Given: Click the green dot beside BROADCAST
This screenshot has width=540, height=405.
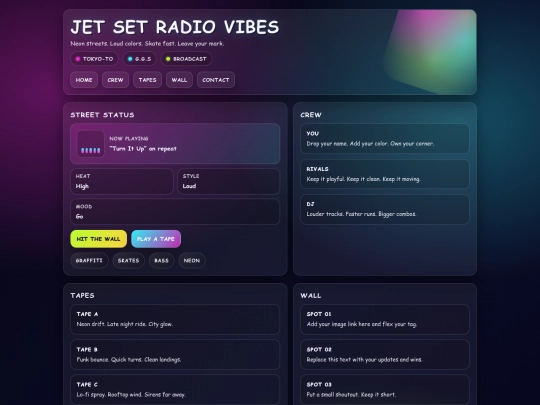Looking at the screenshot, I should point(168,59).
